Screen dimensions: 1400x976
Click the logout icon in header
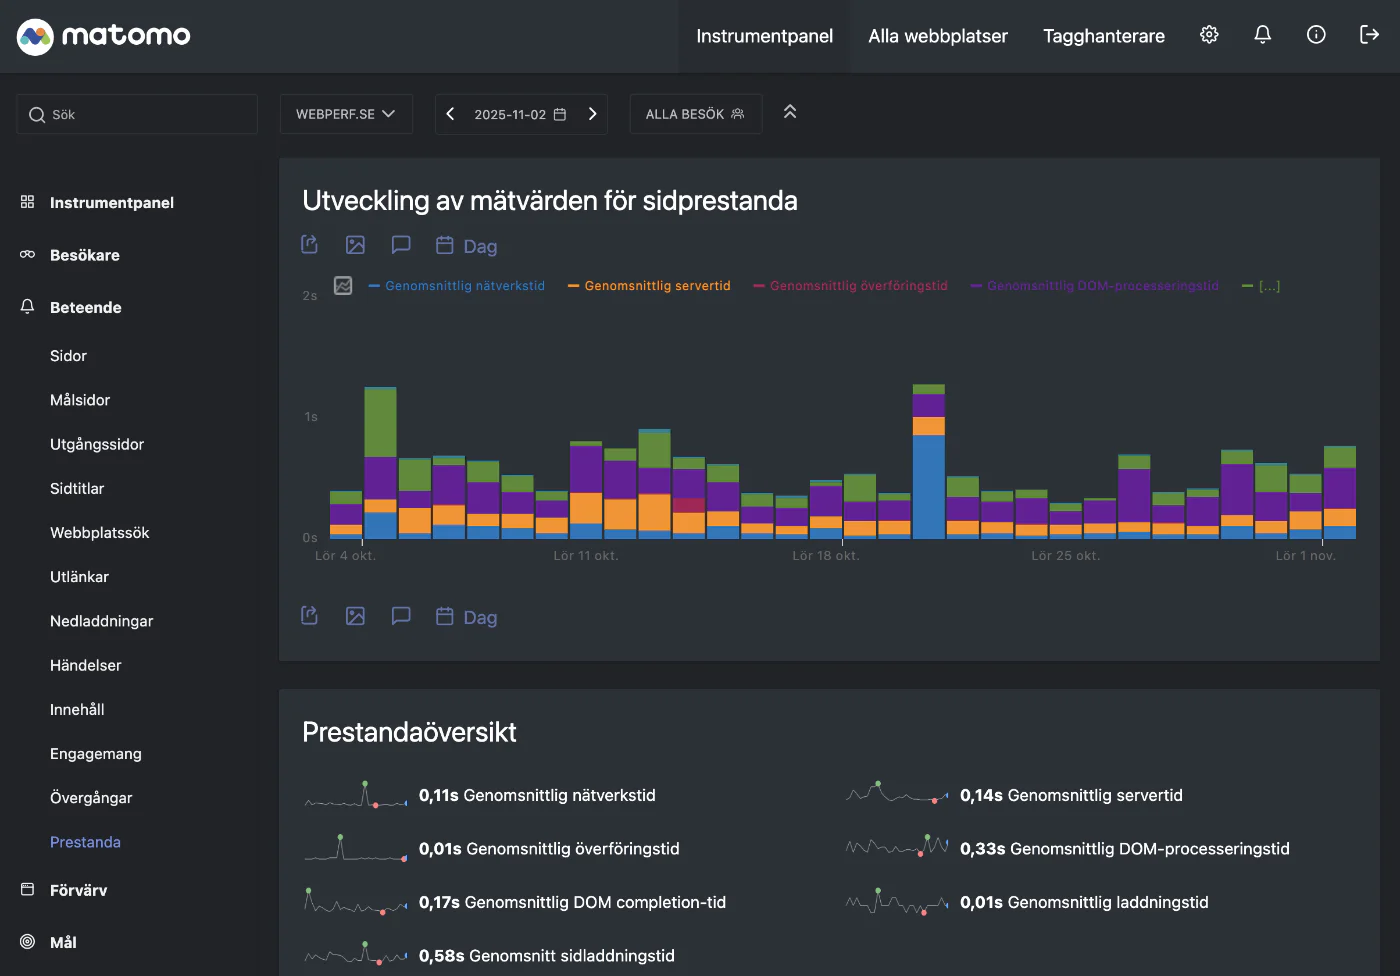(x=1369, y=35)
